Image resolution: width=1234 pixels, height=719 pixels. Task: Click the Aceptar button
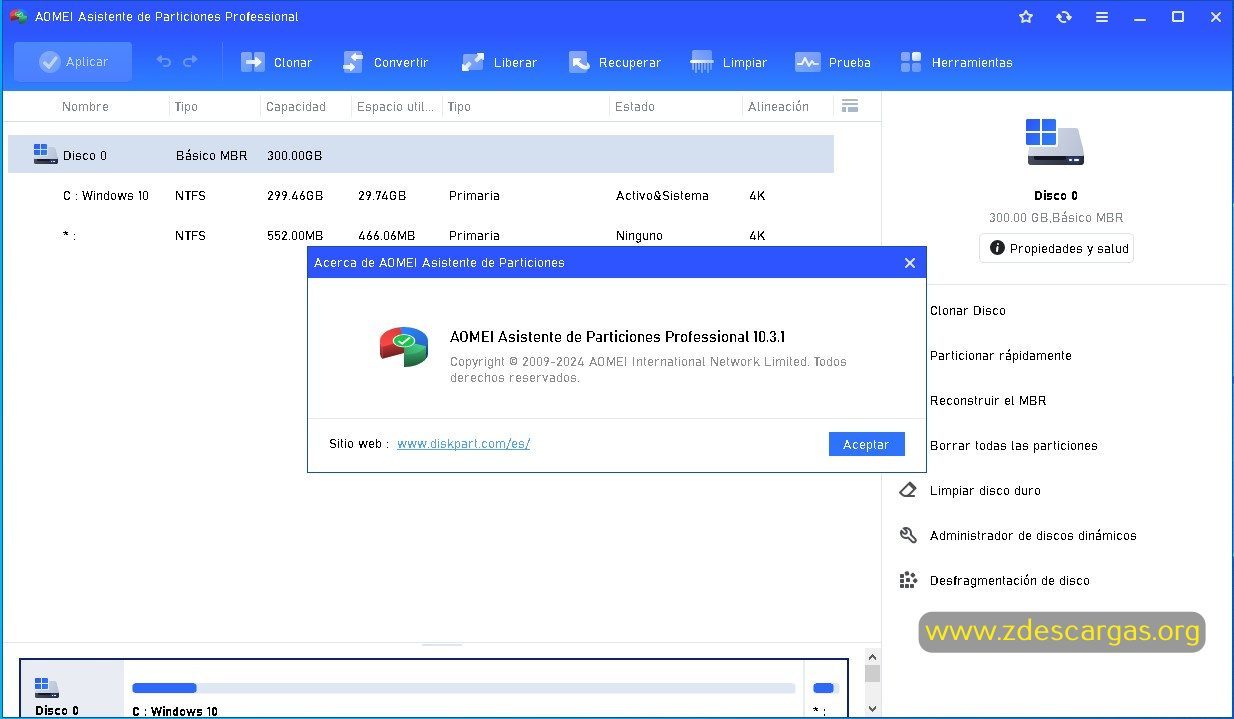click(x=866, y=444)
